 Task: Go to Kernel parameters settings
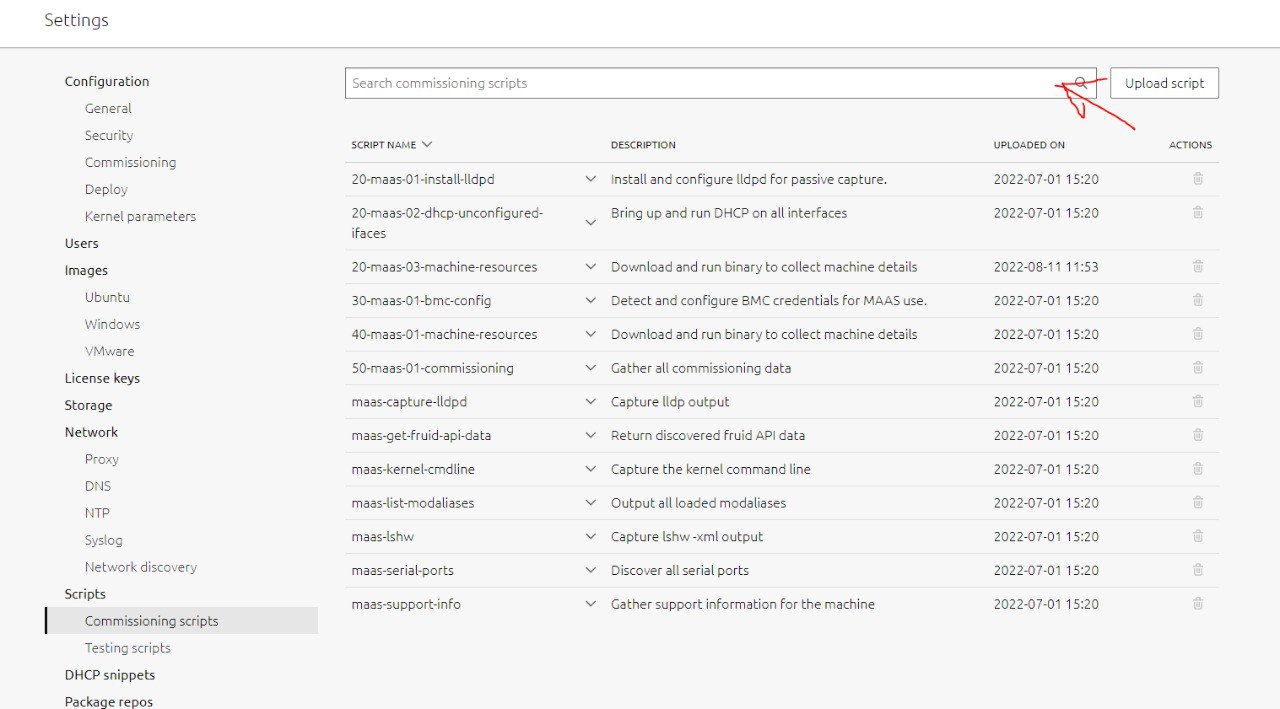pyautogui.click(x=140, y=216)
